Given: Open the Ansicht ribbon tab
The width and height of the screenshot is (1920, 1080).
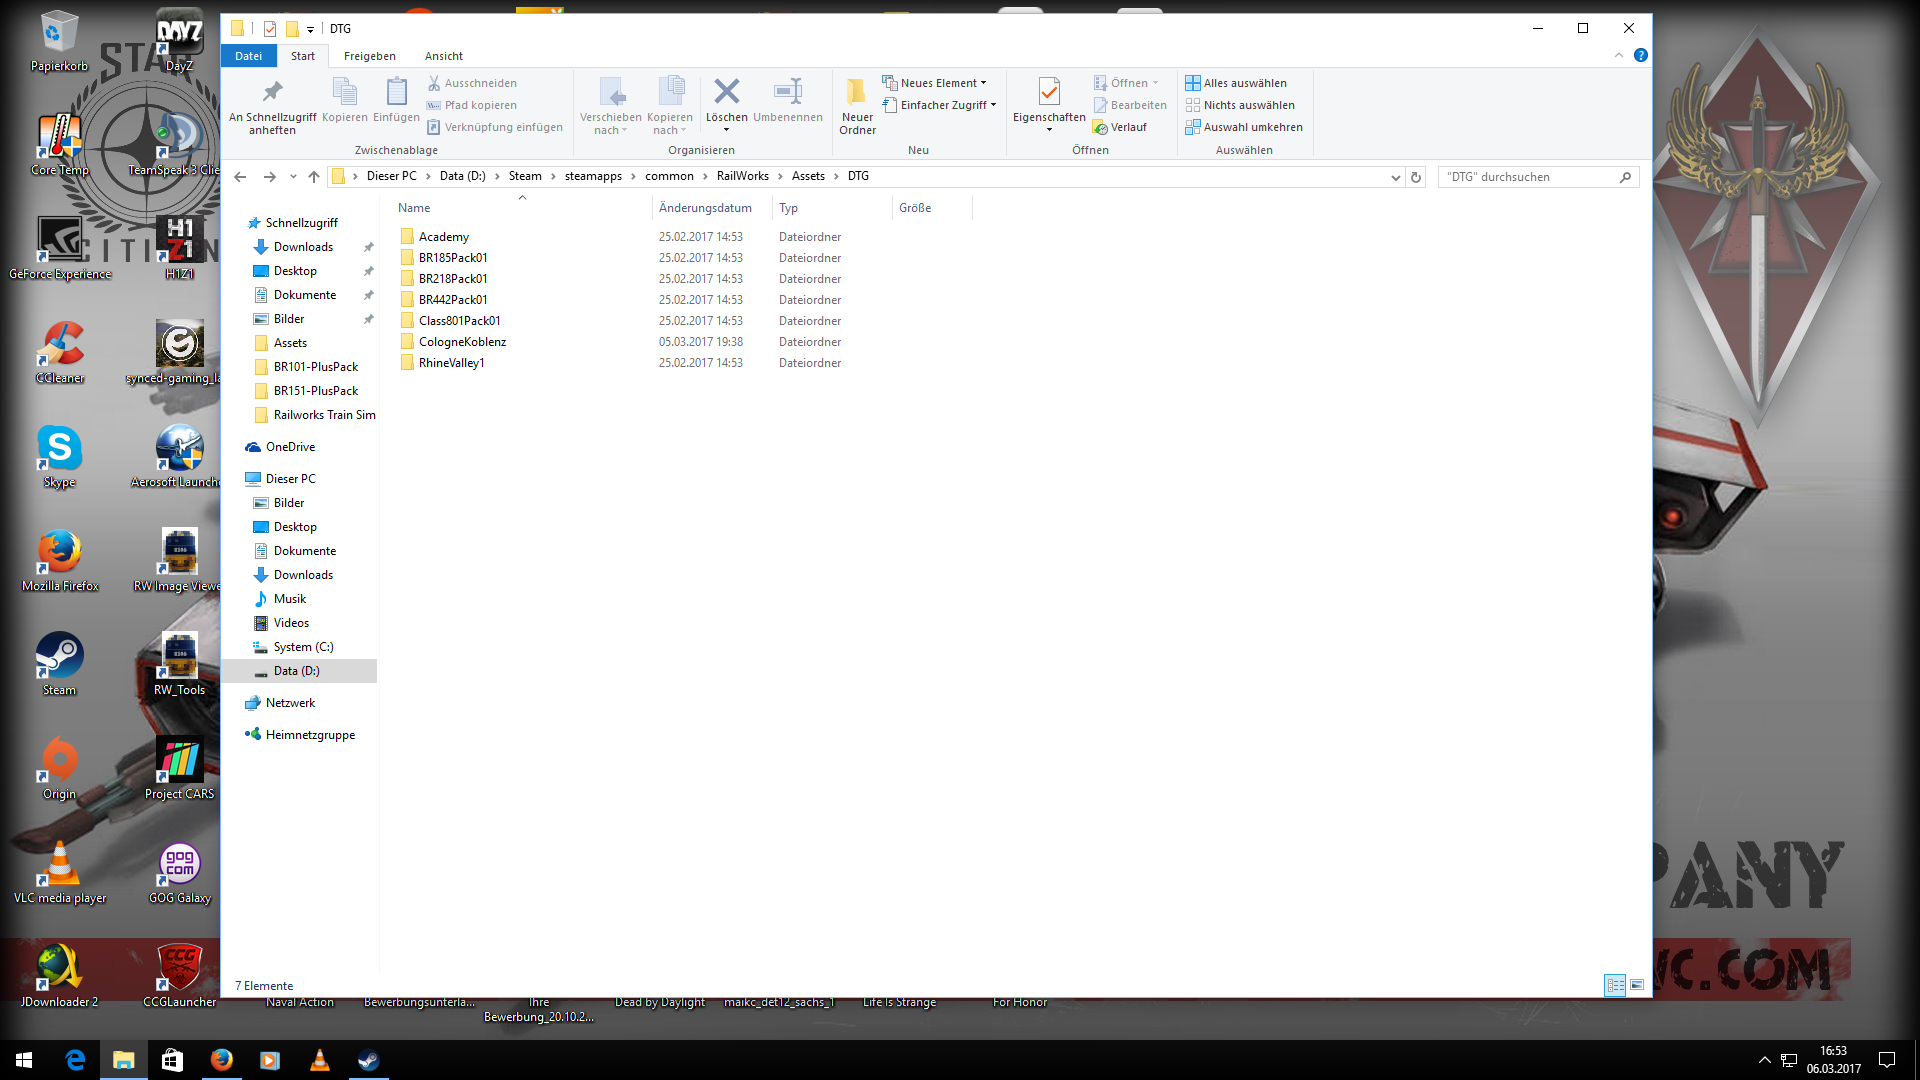Looking at the screenshot, I should coord(443,56).
